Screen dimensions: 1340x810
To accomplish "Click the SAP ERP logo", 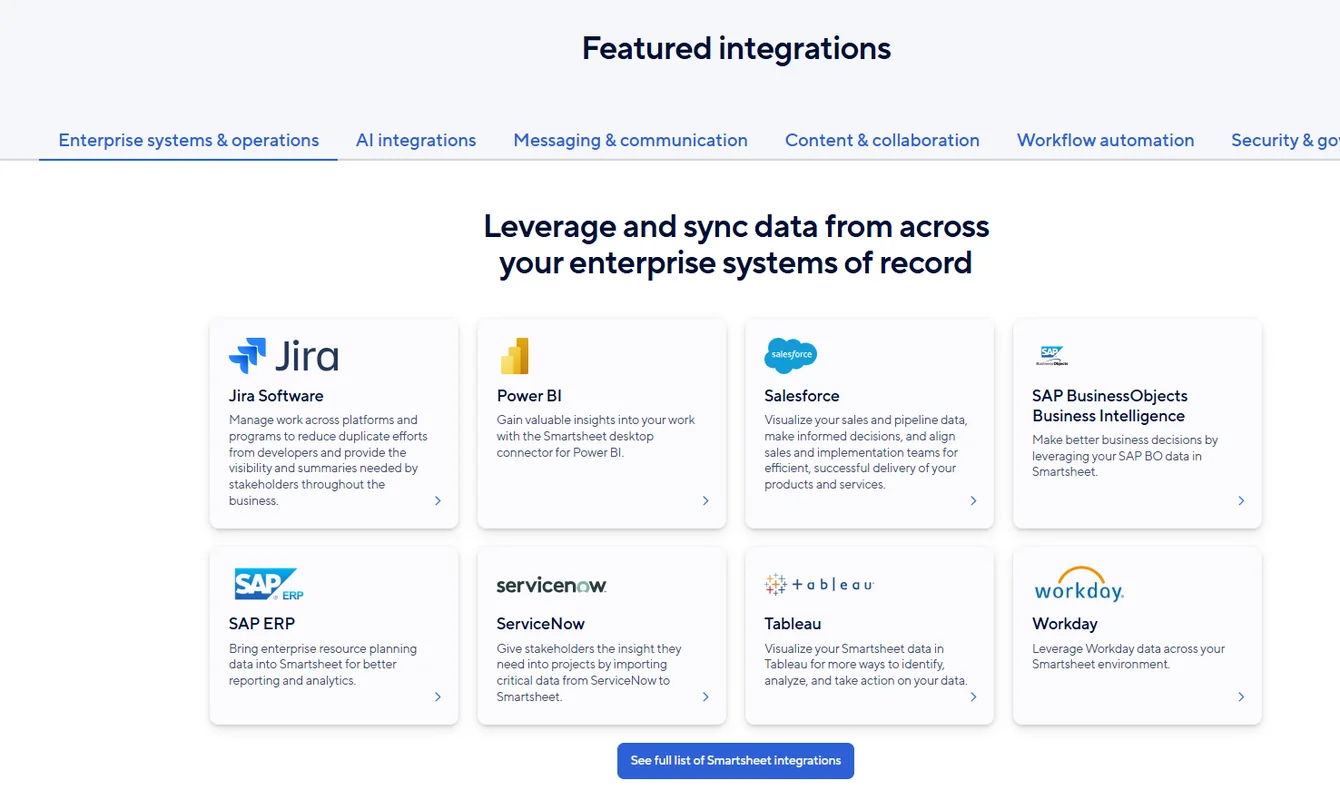I will tap(268, 584).
